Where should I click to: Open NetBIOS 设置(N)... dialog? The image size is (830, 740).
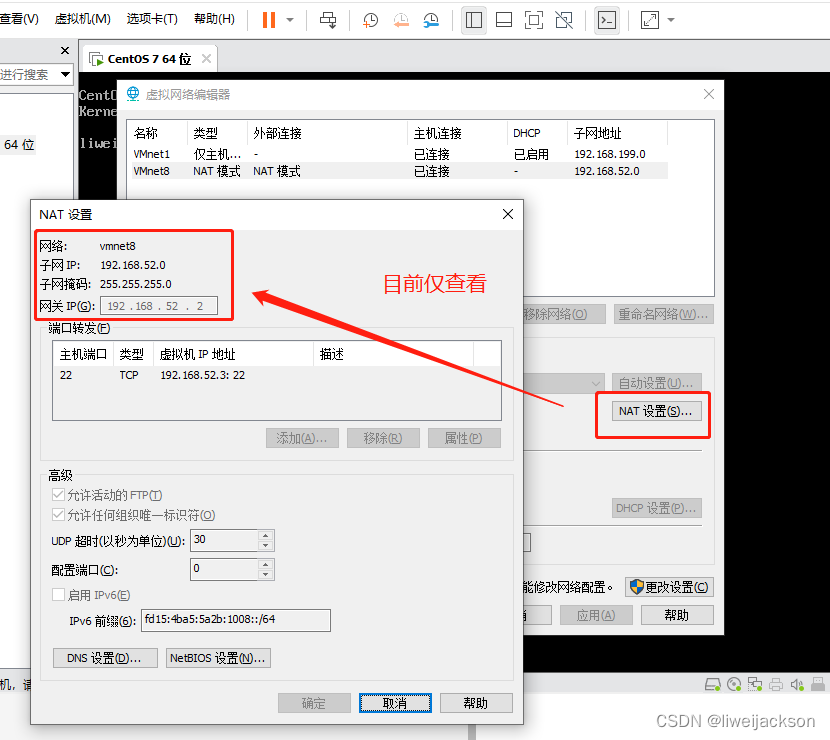pos(218,658)
